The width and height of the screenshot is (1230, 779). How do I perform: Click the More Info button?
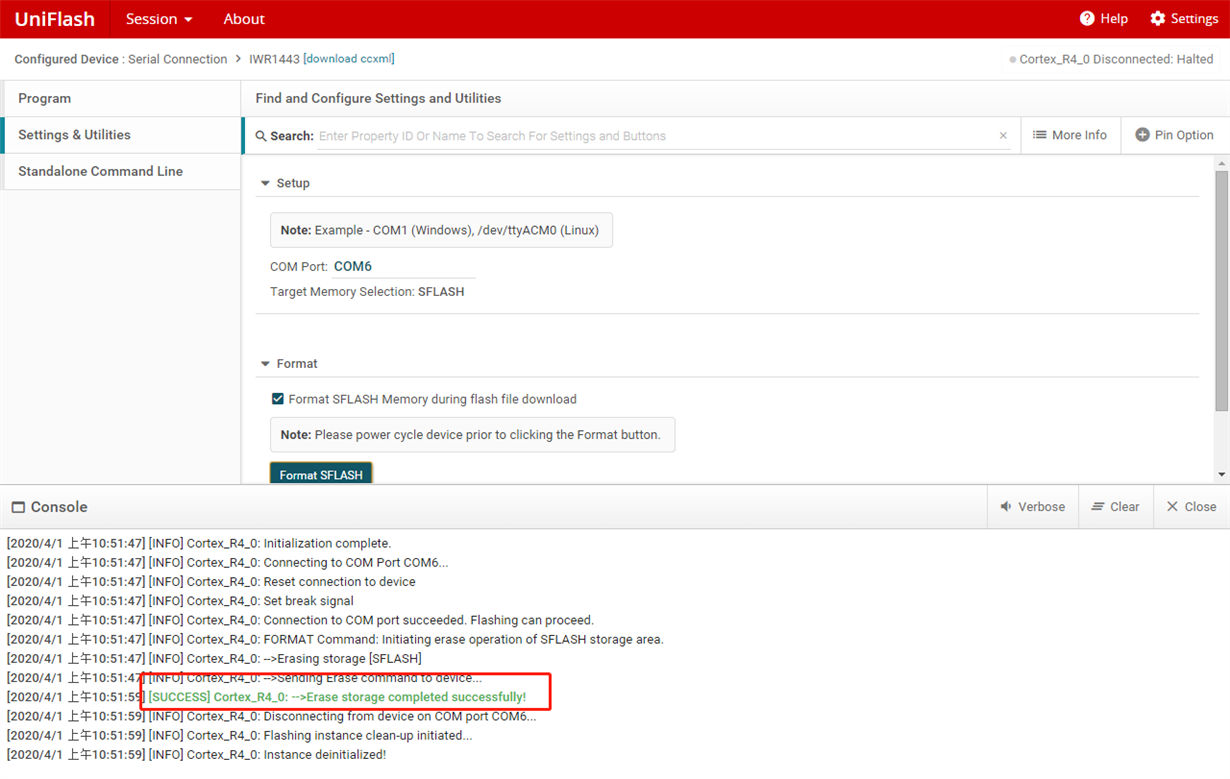pyautogui.click(x=1070, y=135)
